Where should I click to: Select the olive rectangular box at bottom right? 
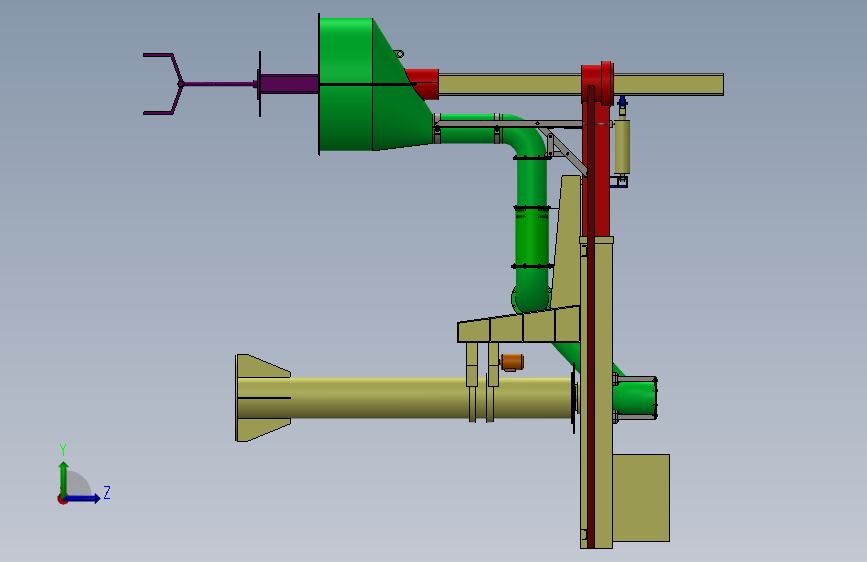click(x=641, y=498)
